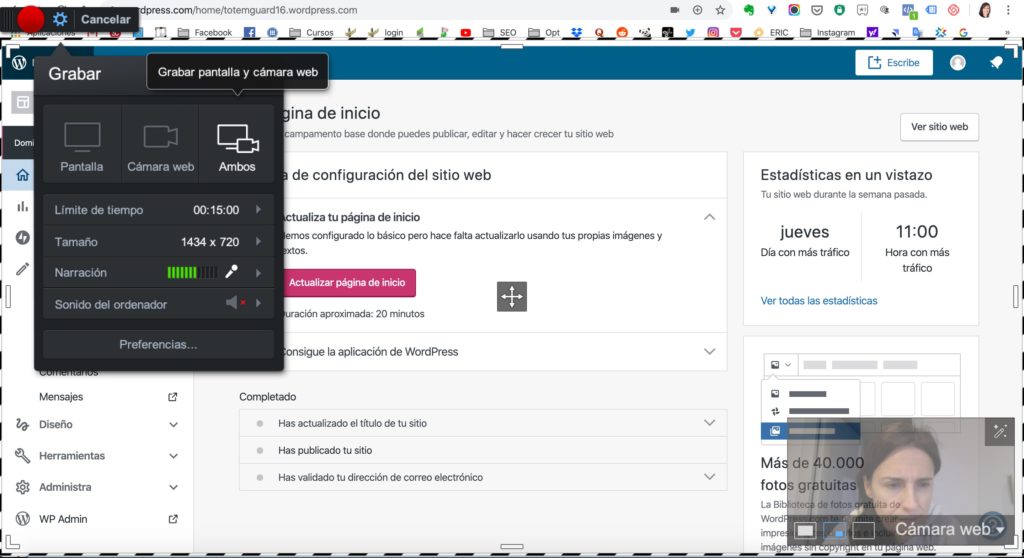Click the Narración audio level meter
The image size is (1024, 558).
(191, 272)
